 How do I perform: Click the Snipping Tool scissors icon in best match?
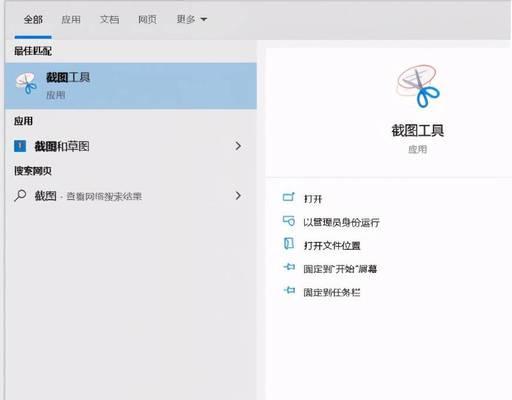[26, 83]
